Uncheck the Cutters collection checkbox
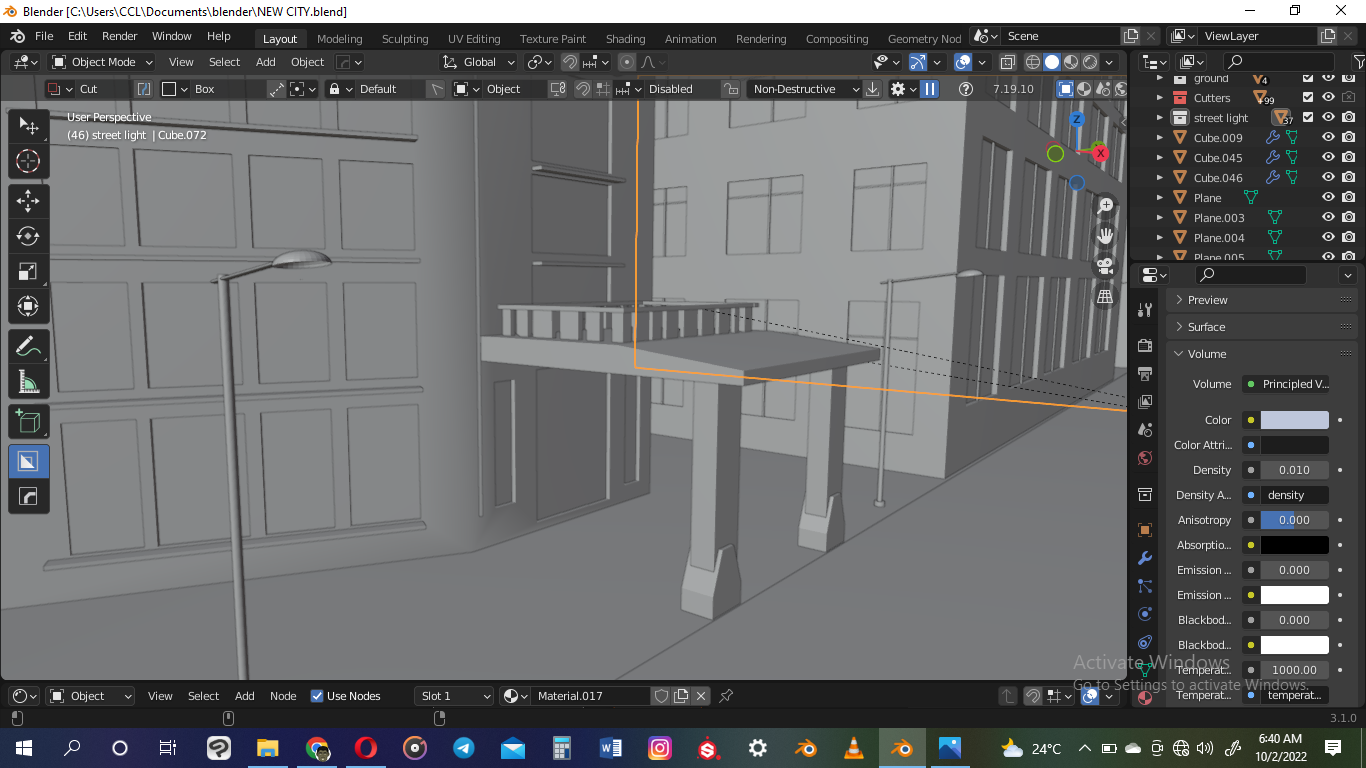The height and width of the screenshot is (768, 1366). [1308, 98]
